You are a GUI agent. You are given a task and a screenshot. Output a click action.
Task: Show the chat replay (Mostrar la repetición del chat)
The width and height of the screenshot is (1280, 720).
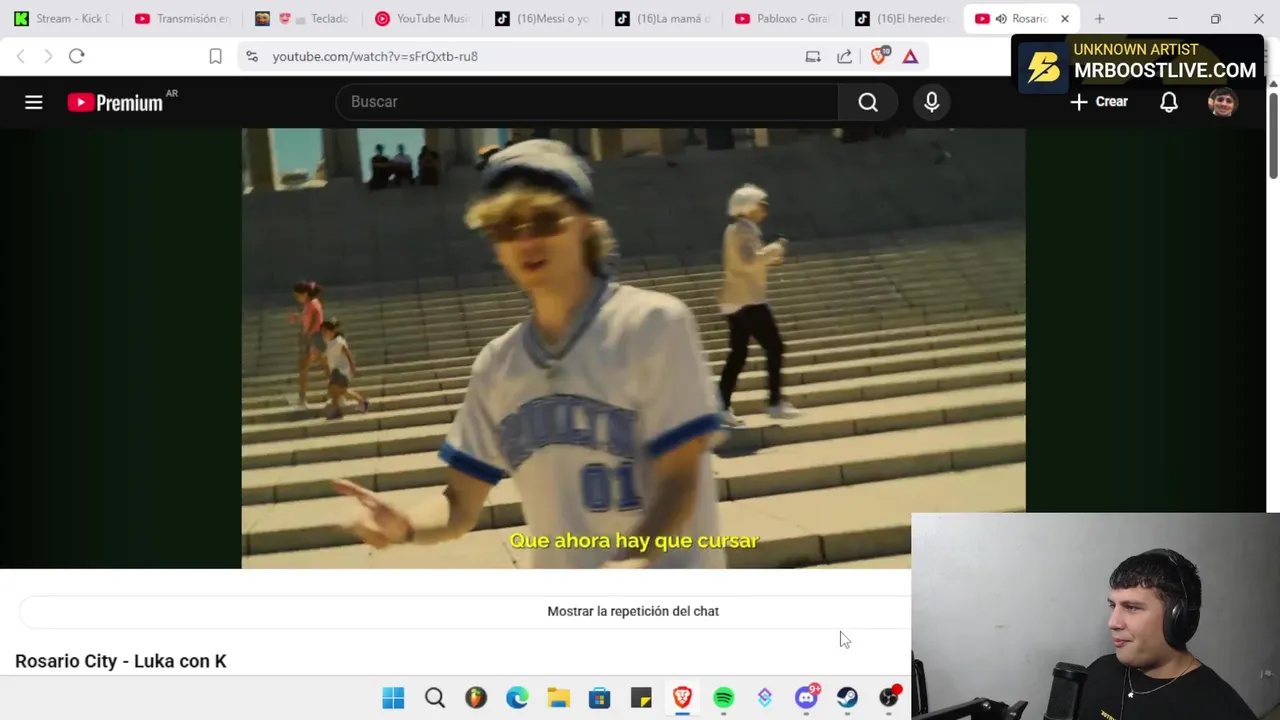(633, 611)
